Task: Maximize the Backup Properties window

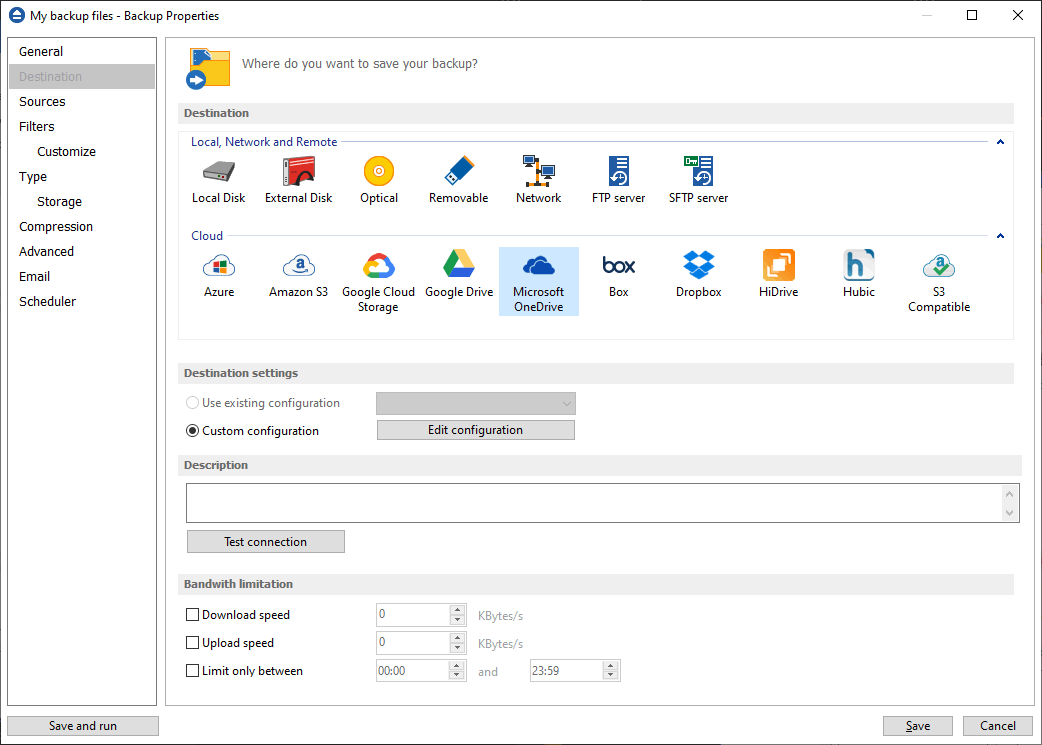Action: [972, 15]
